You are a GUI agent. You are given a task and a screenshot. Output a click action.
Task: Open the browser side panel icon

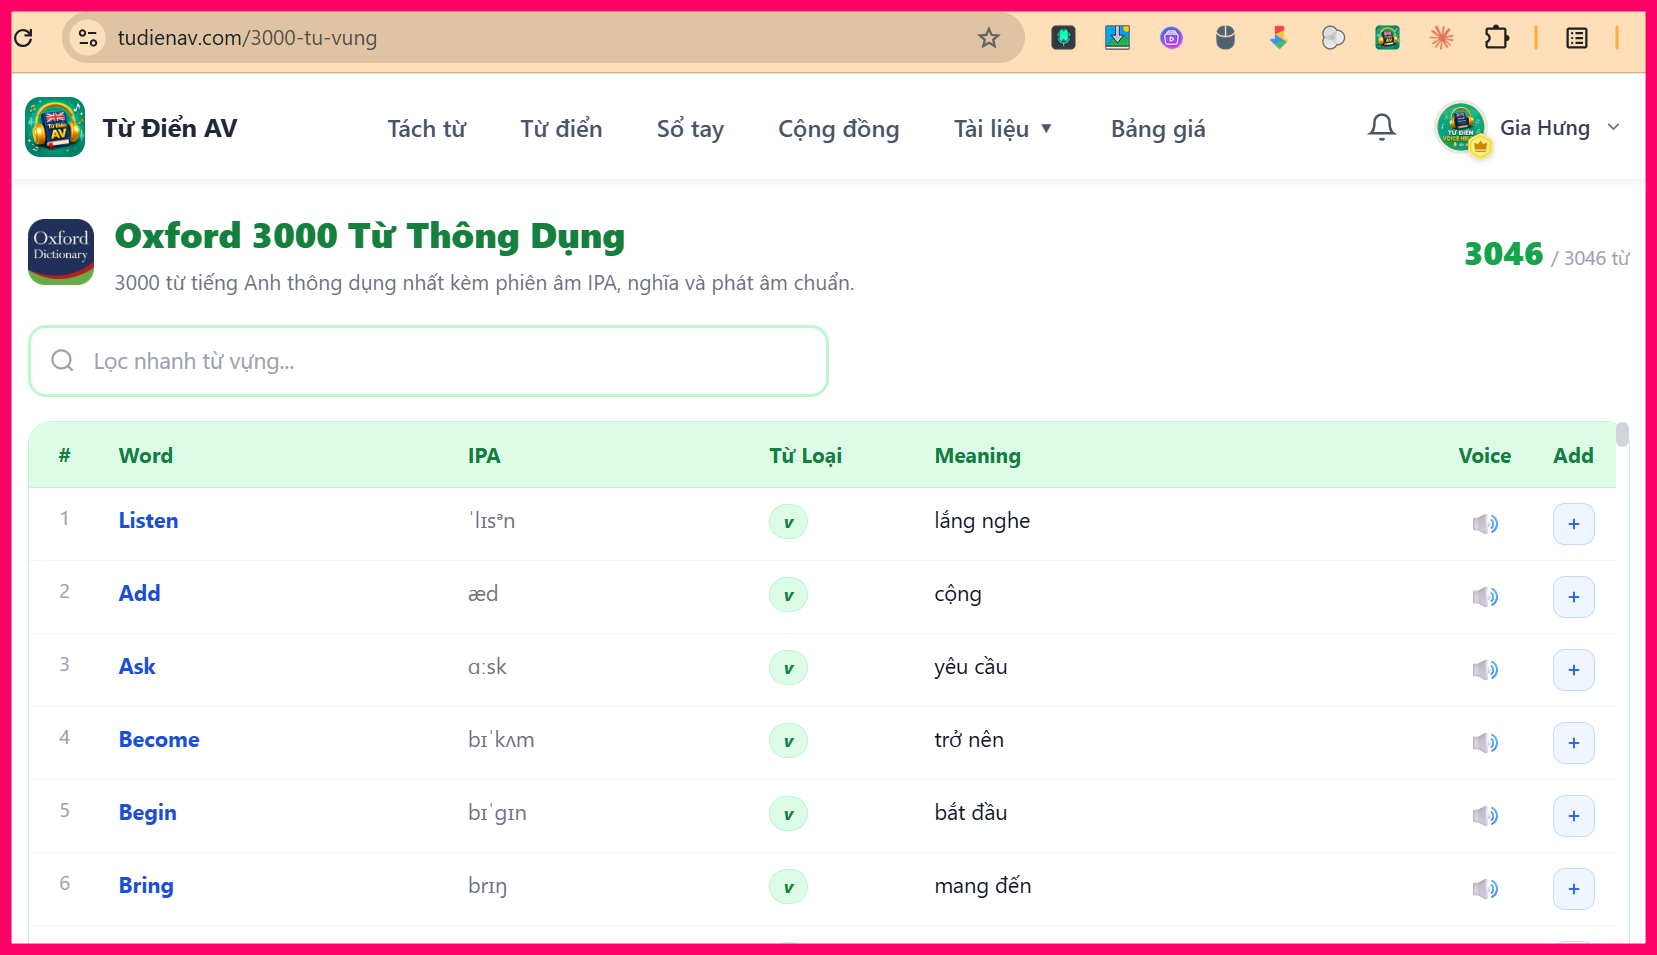[x=1577, y=38]
